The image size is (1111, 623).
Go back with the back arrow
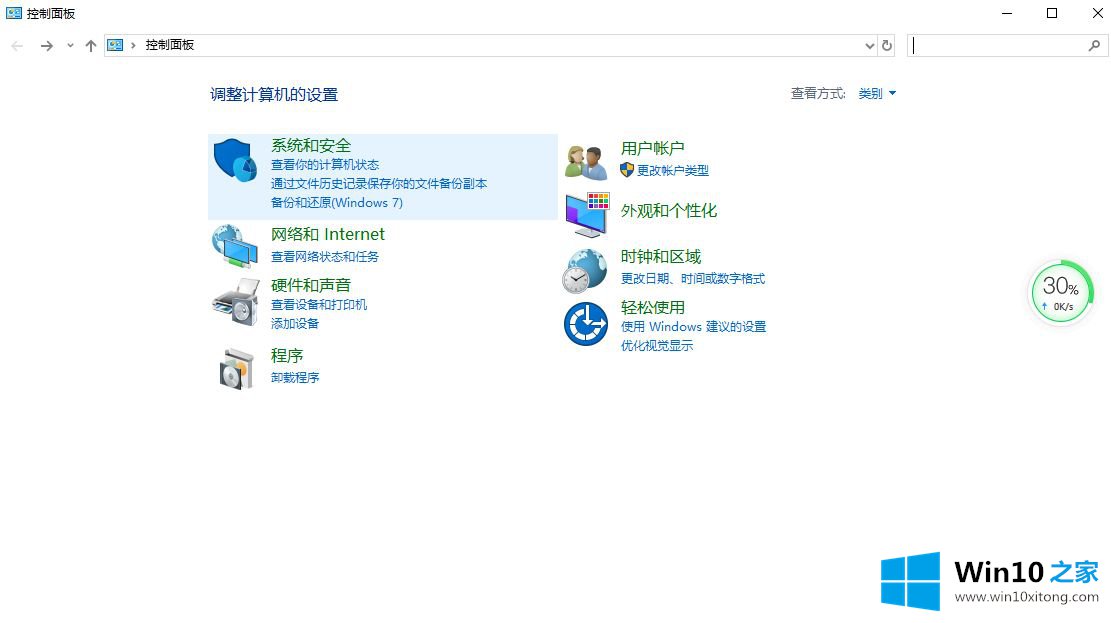(17, 46)
